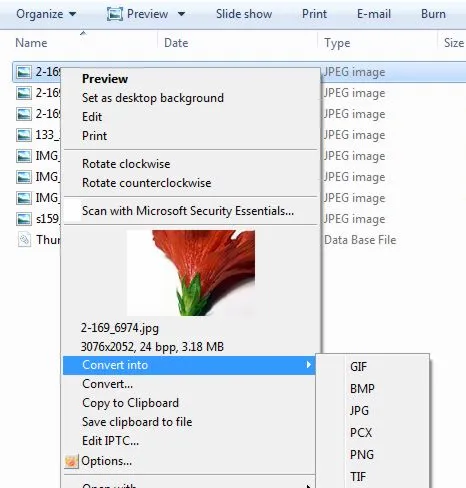Image resolution: width=466 pixels, height=488 pixels.
Task: Click the Data Base File type cell
Action: click(x=360, y=240)
